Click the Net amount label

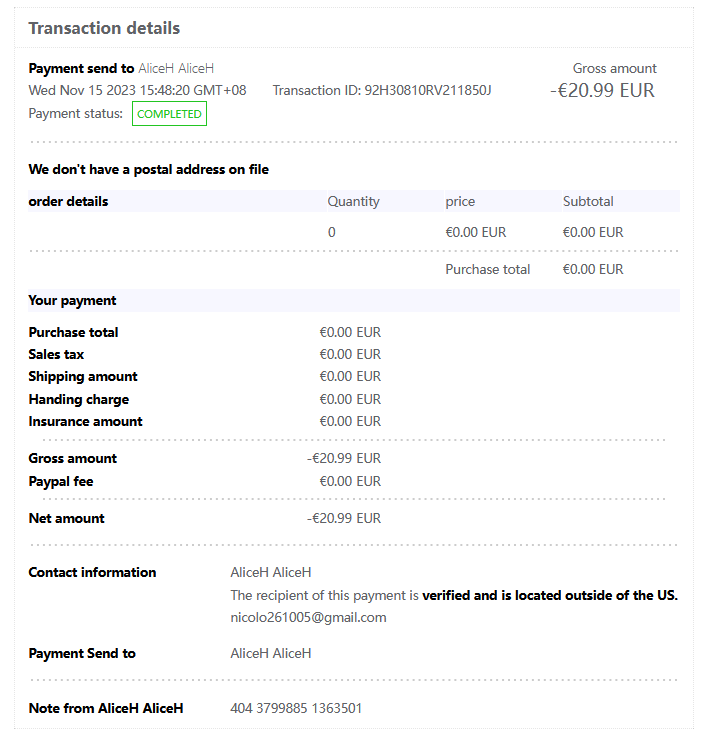(66, 518)
